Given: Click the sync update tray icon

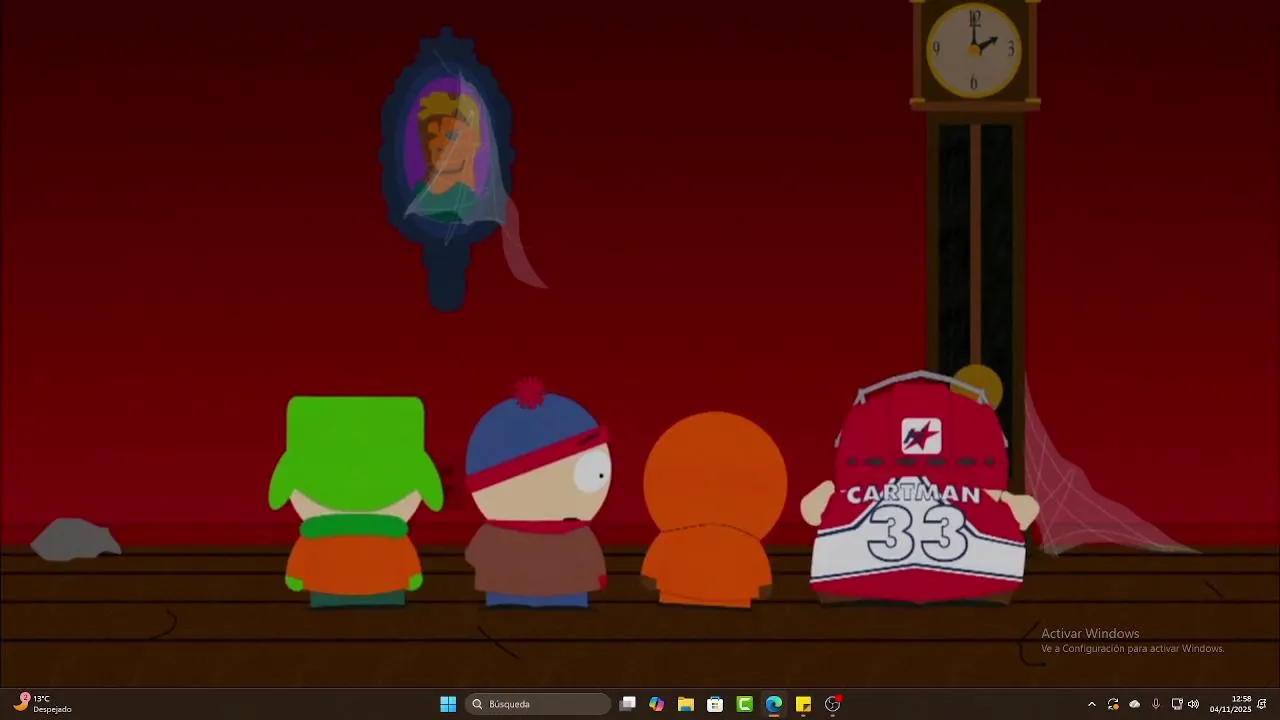Looking at the screenshot, I should [1113, 704].
